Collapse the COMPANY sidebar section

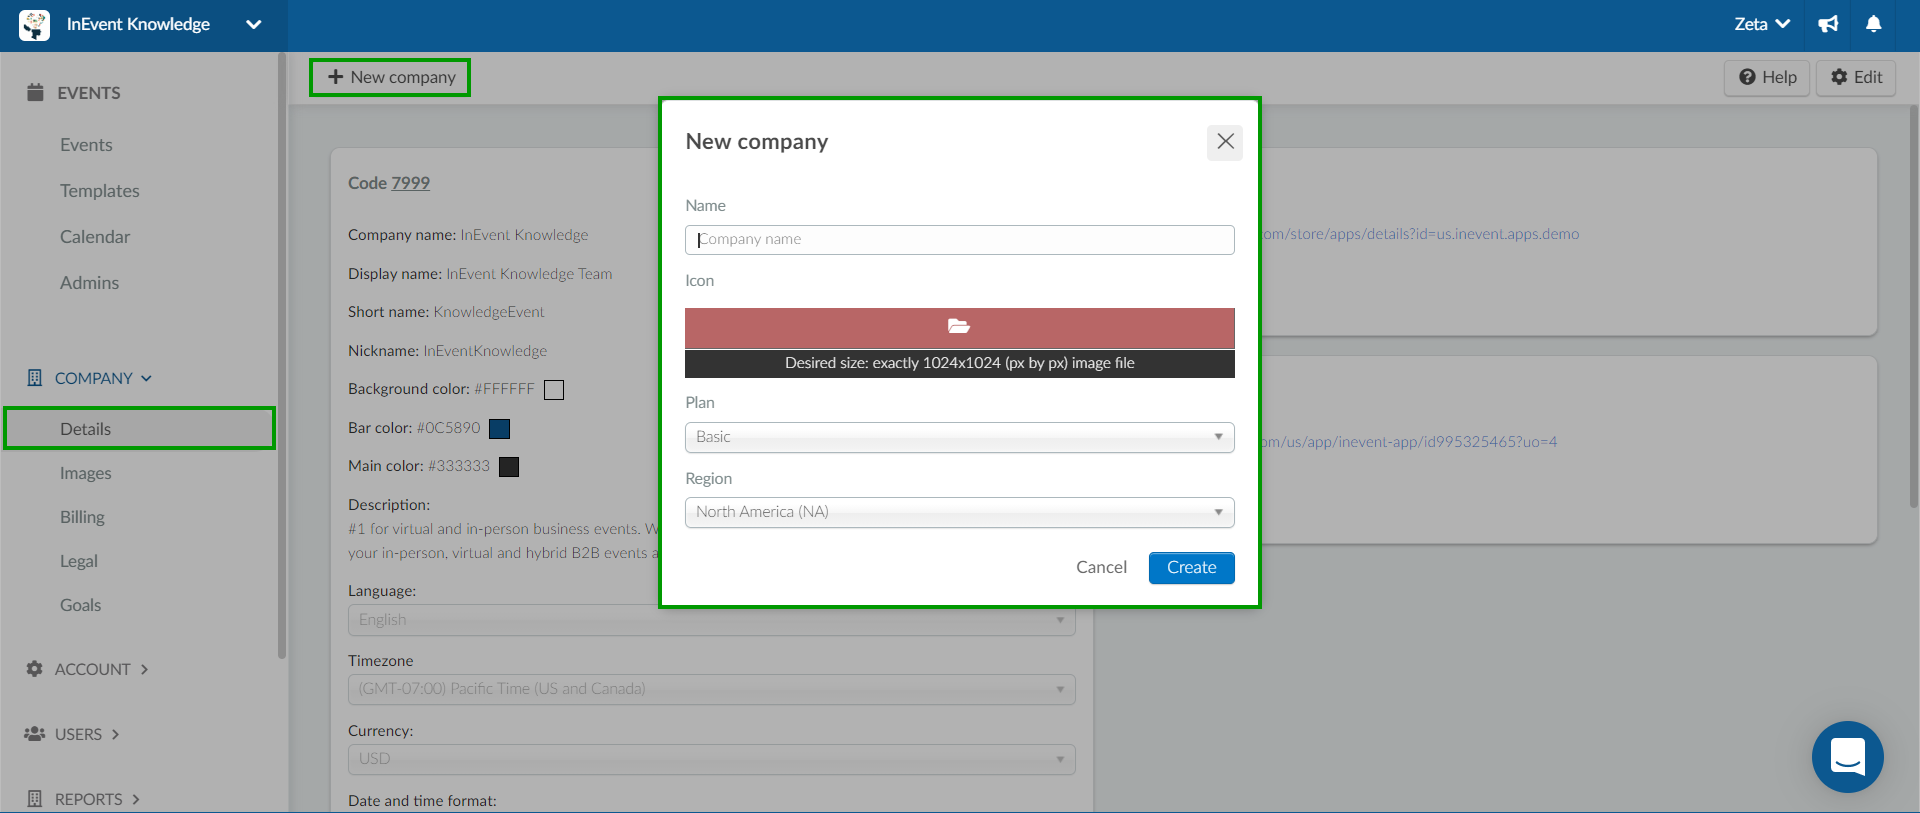[x=103, y=378]
